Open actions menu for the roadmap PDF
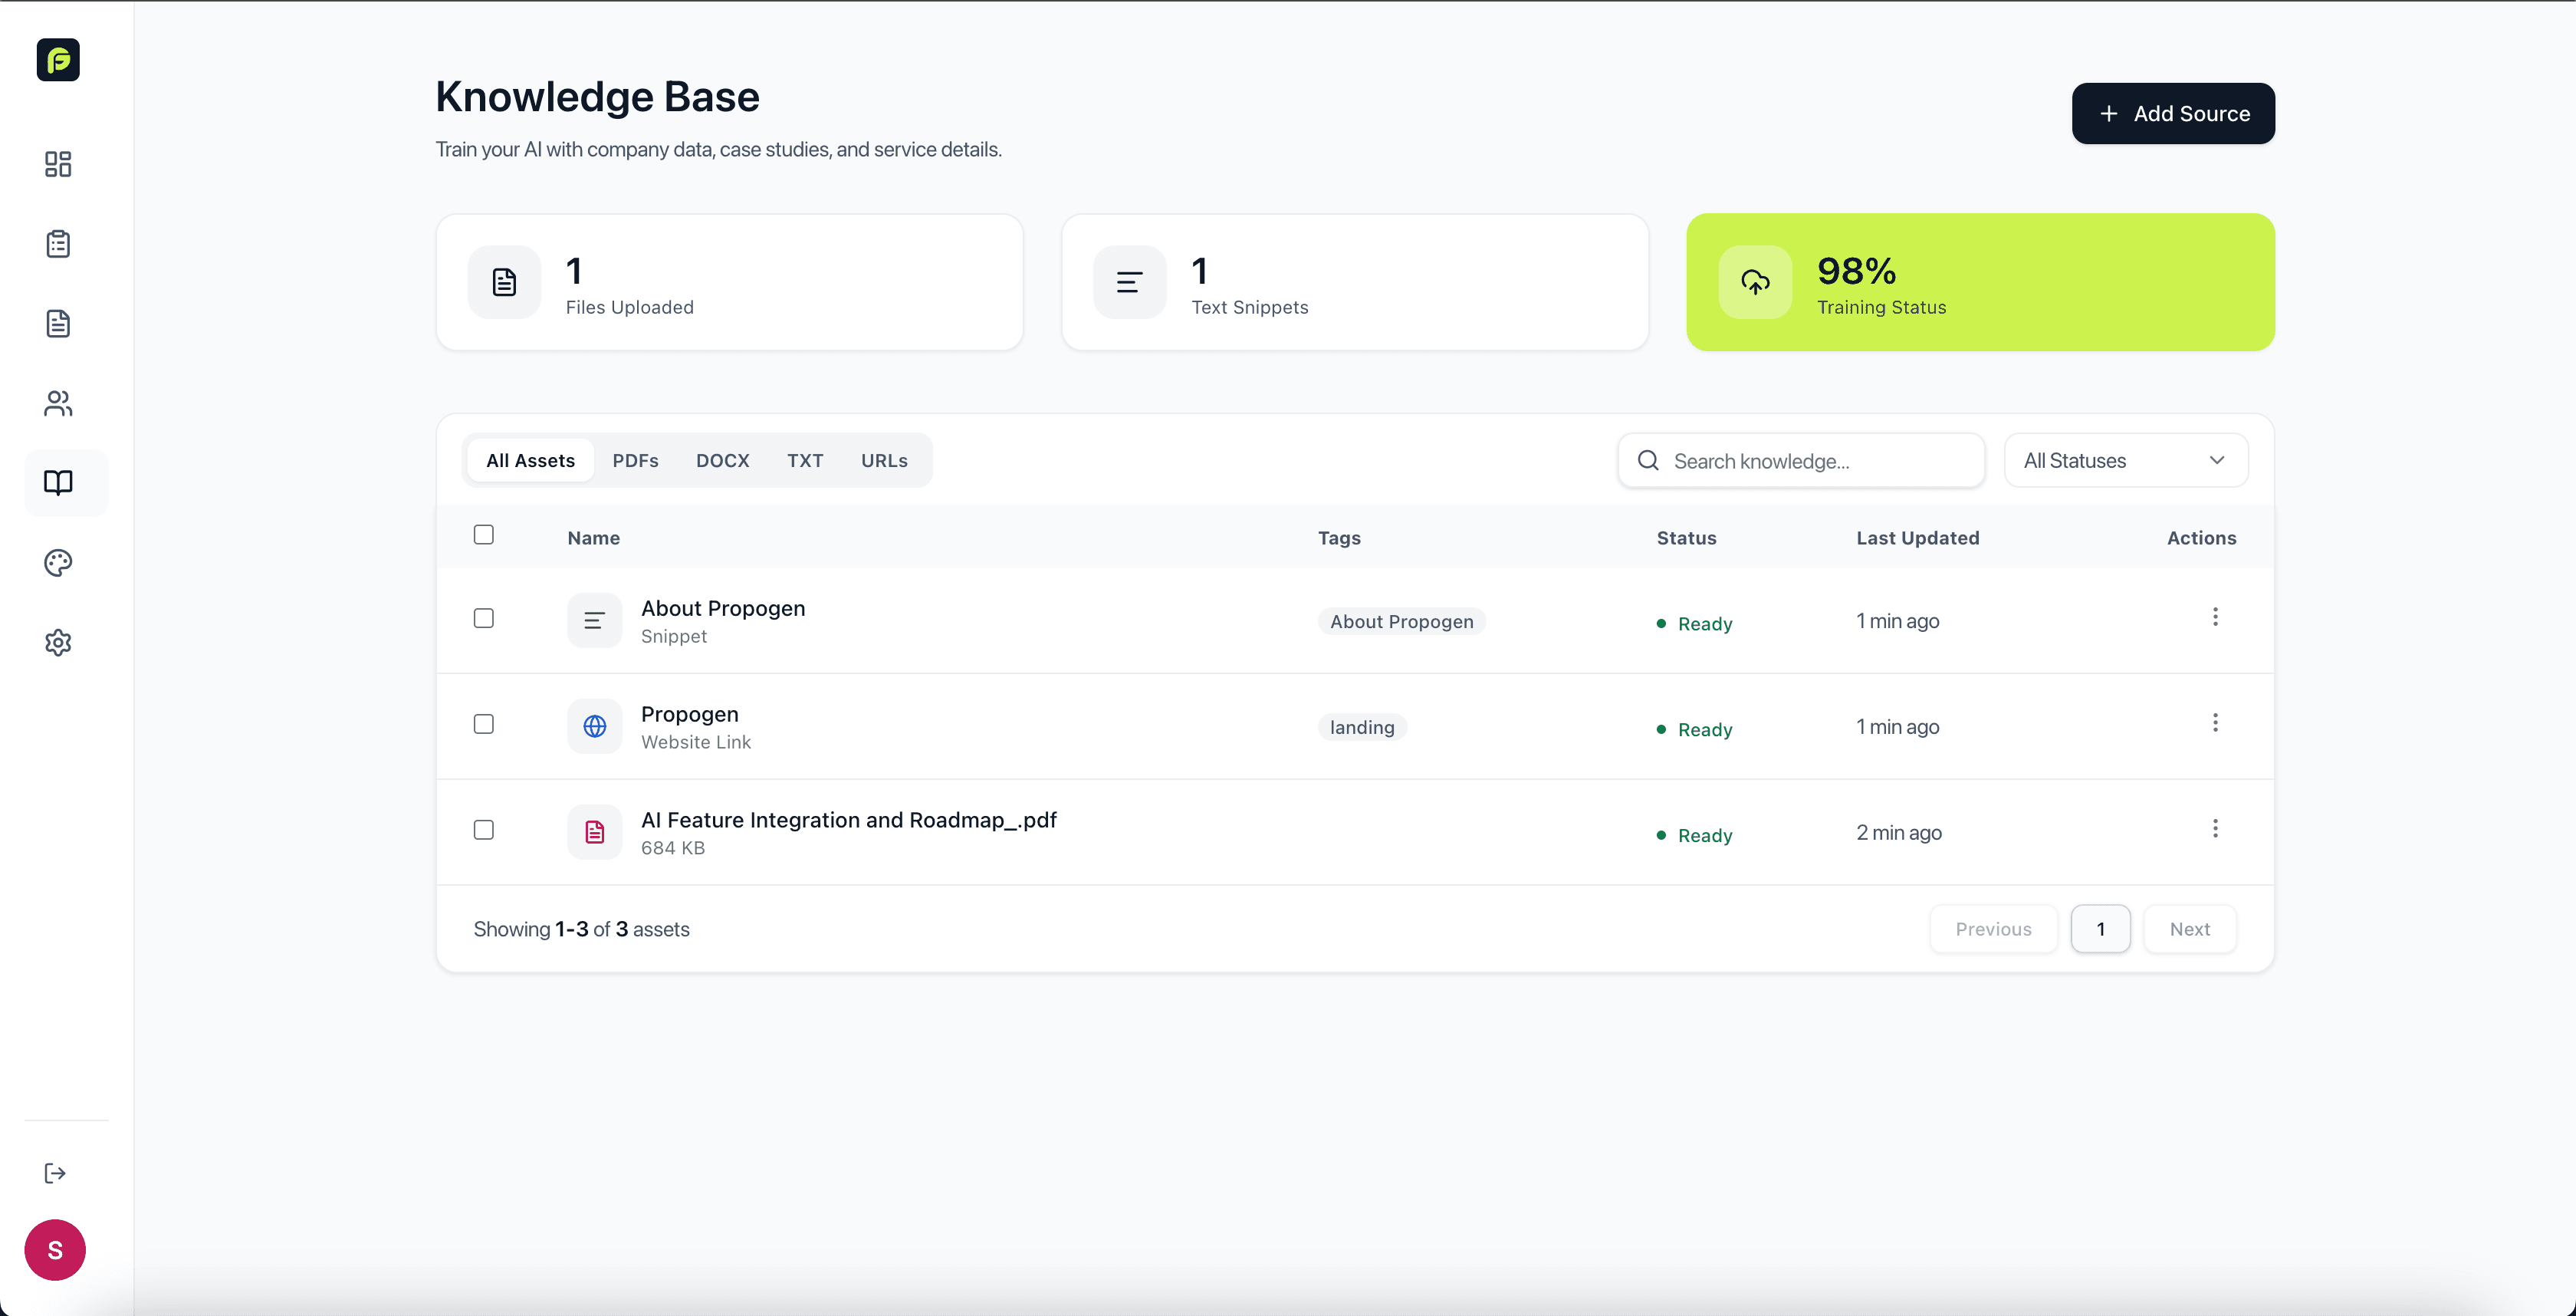This screenshot has width=2576, height=1316. tap(2215, 828)
